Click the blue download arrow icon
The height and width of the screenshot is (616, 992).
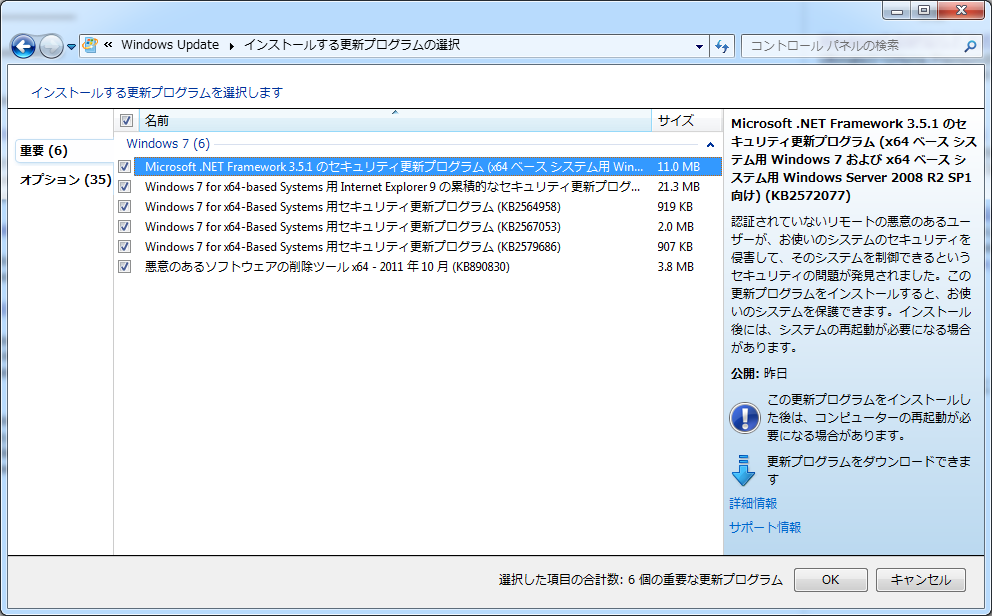coord(745,470)
